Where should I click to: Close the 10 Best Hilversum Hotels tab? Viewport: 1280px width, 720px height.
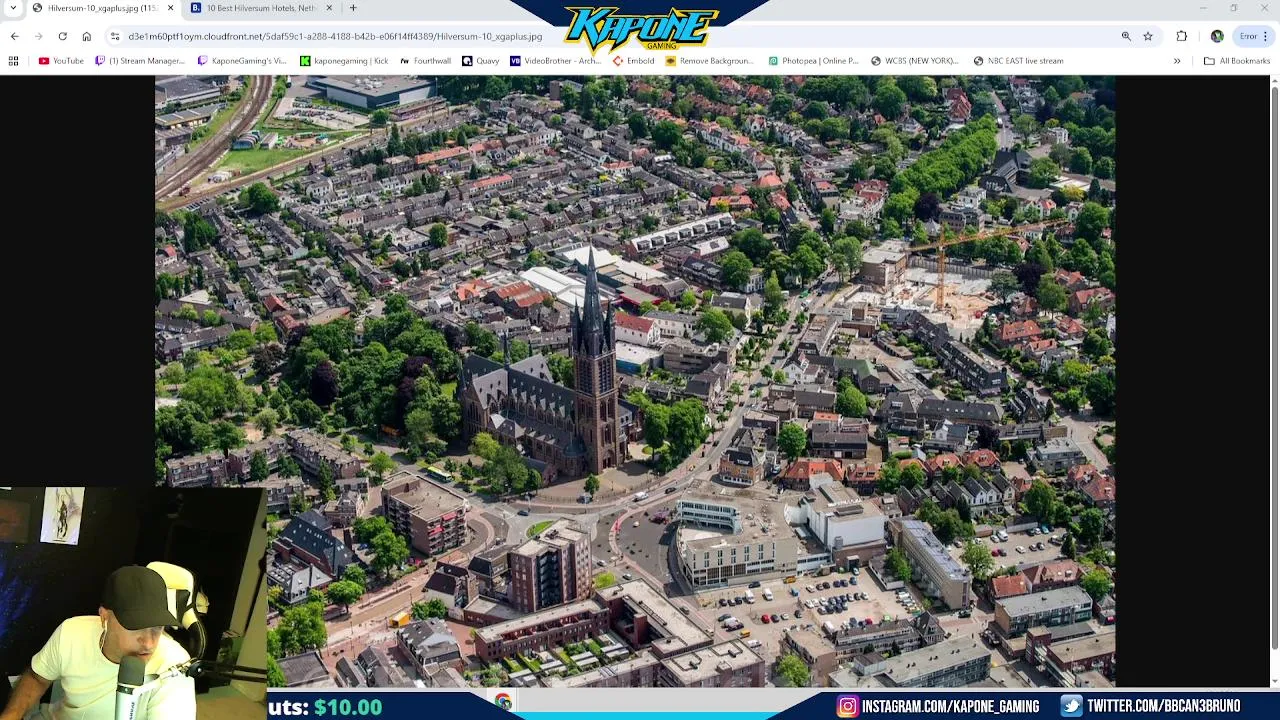pos(330,8)
